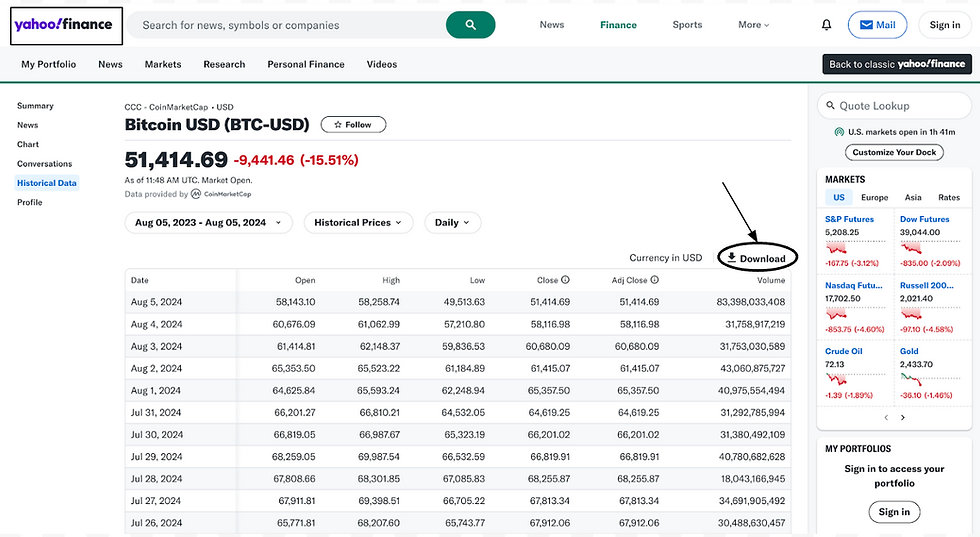Image resolution: width=980 pixels, height=537 pixels.
Task: Select the Chart sidebar item
Action: [28, 144]
